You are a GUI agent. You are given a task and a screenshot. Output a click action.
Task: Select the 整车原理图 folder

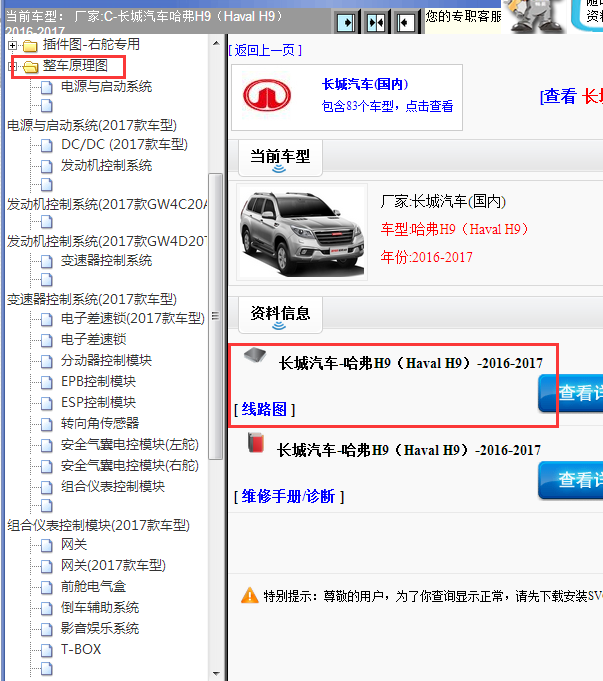point(75,66)
